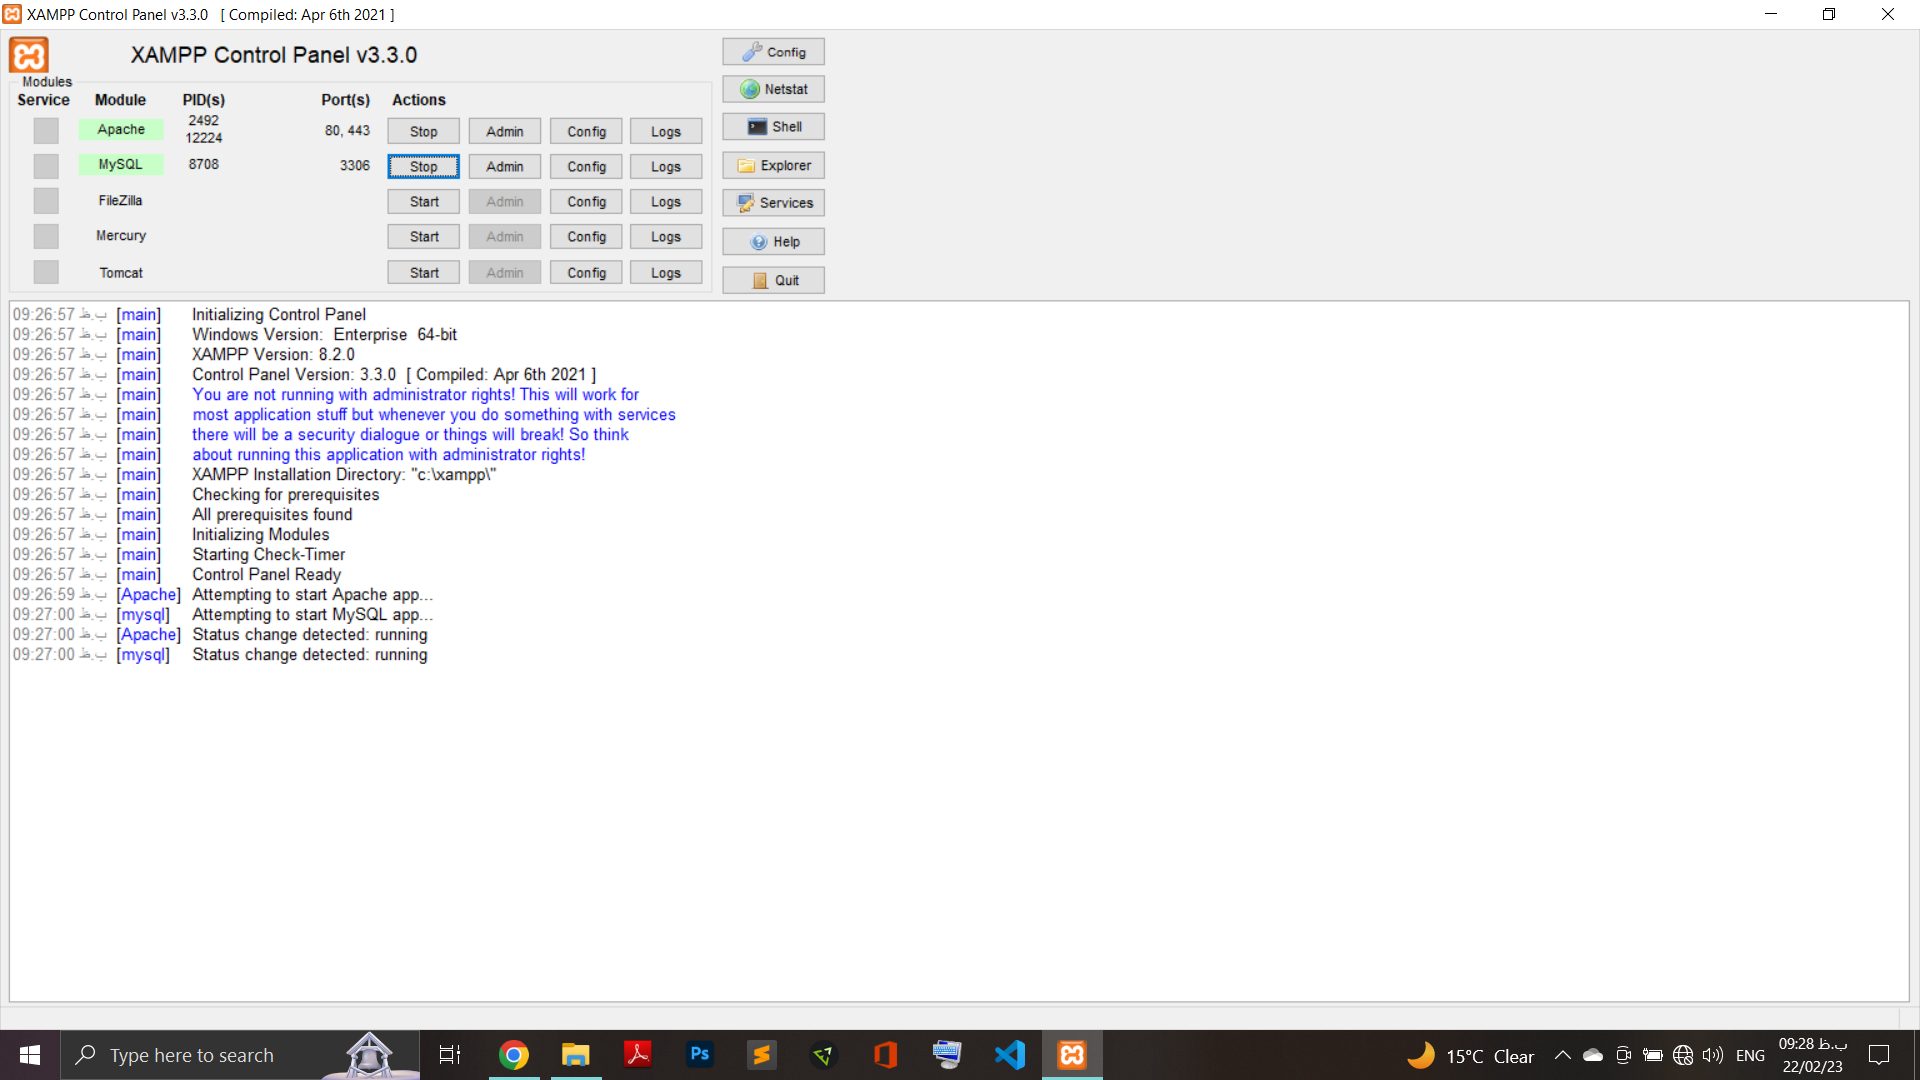The image size is (1920, 1080).
Task: Start the FileZilla module
Action: coord(423,201)
